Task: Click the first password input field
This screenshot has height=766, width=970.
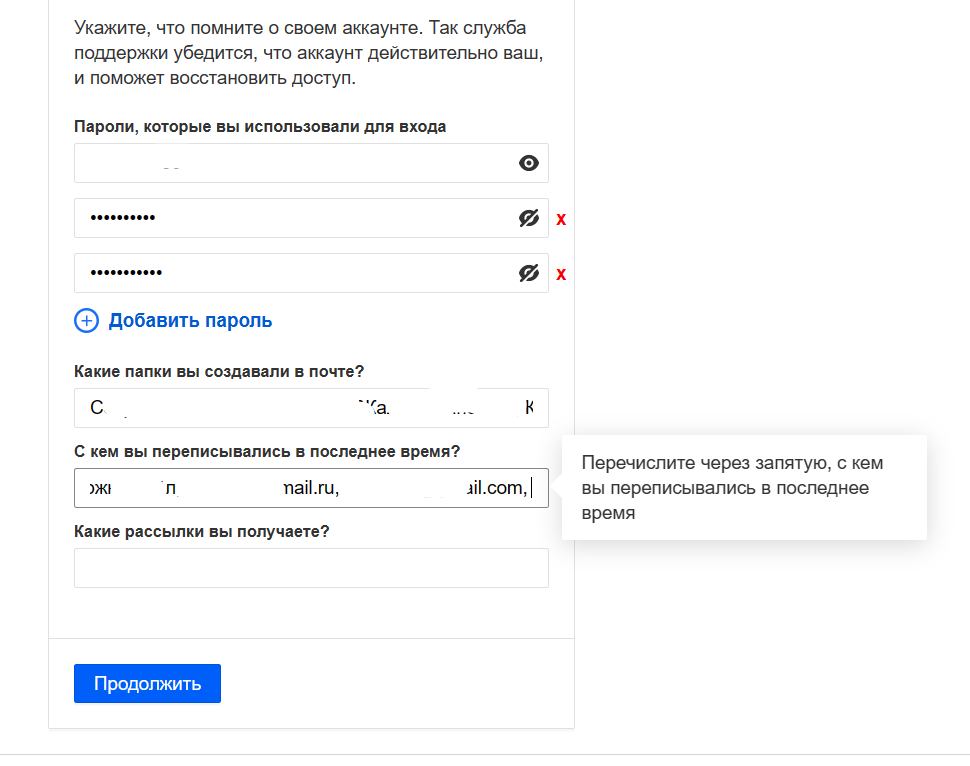Action: click(x=311, y=163)
